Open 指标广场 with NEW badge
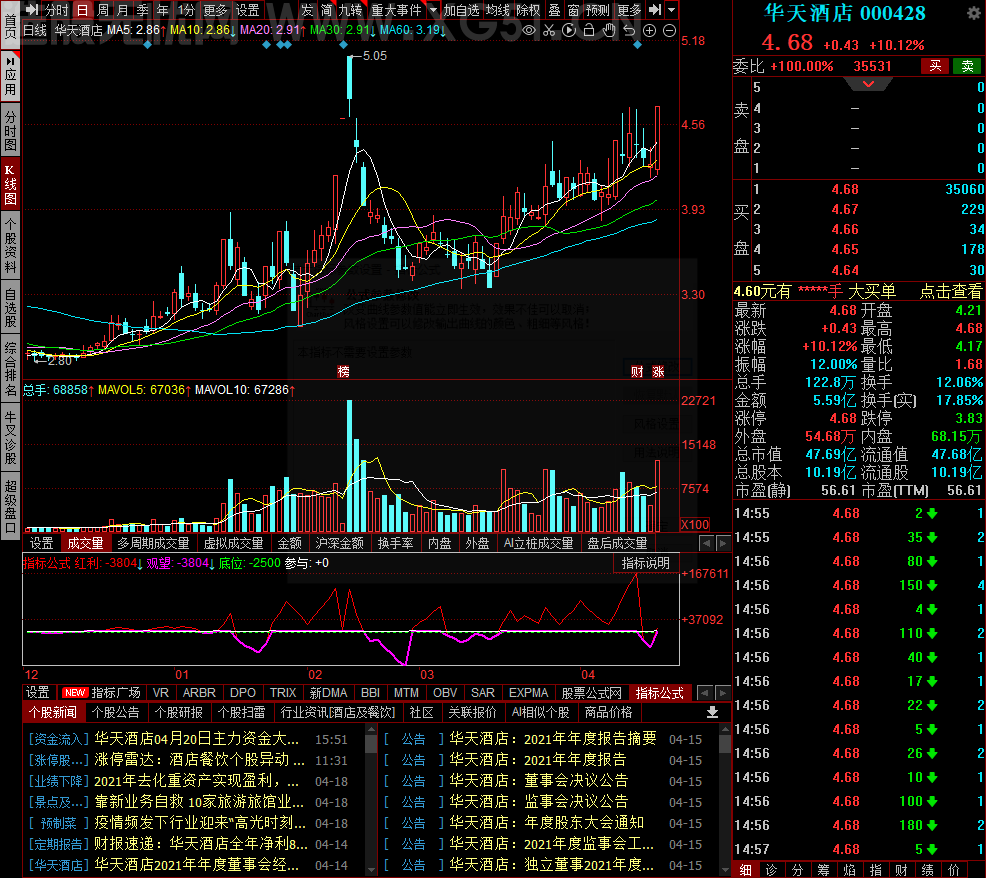 101,692
